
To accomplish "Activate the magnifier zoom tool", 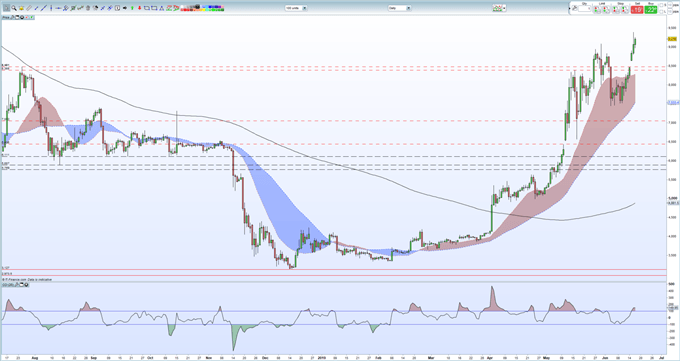I will point(14,8).
